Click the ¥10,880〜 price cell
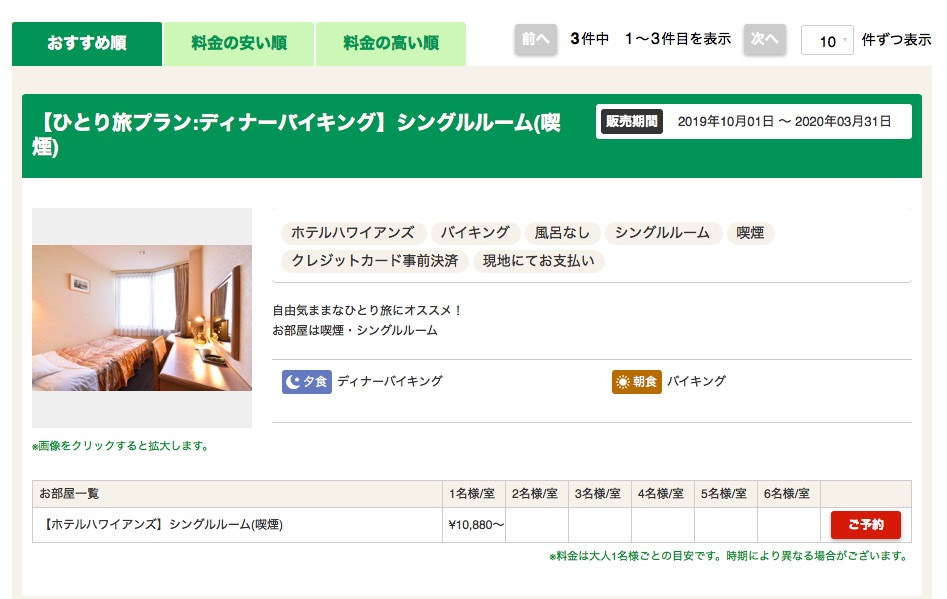Screen dimensions: 947x599 [475, 525]
